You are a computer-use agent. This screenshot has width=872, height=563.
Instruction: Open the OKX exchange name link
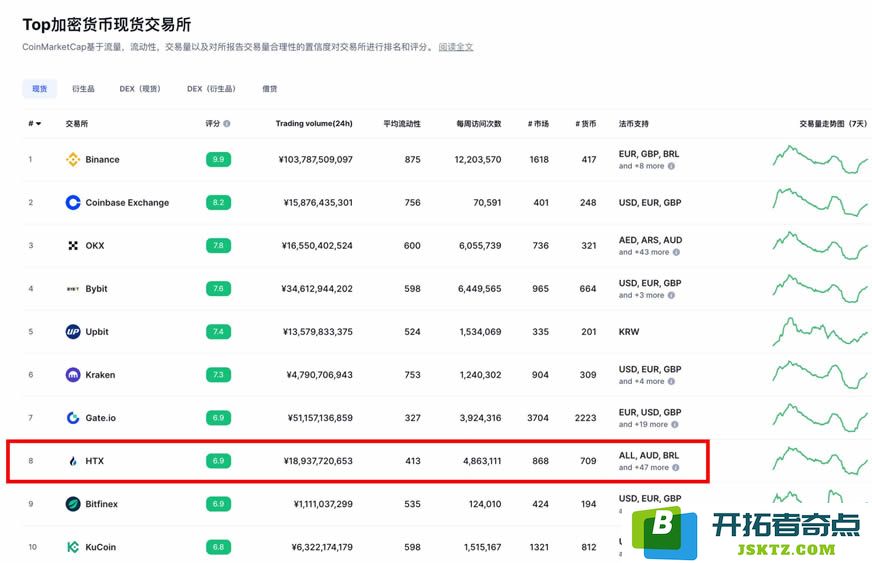(95, 245)
